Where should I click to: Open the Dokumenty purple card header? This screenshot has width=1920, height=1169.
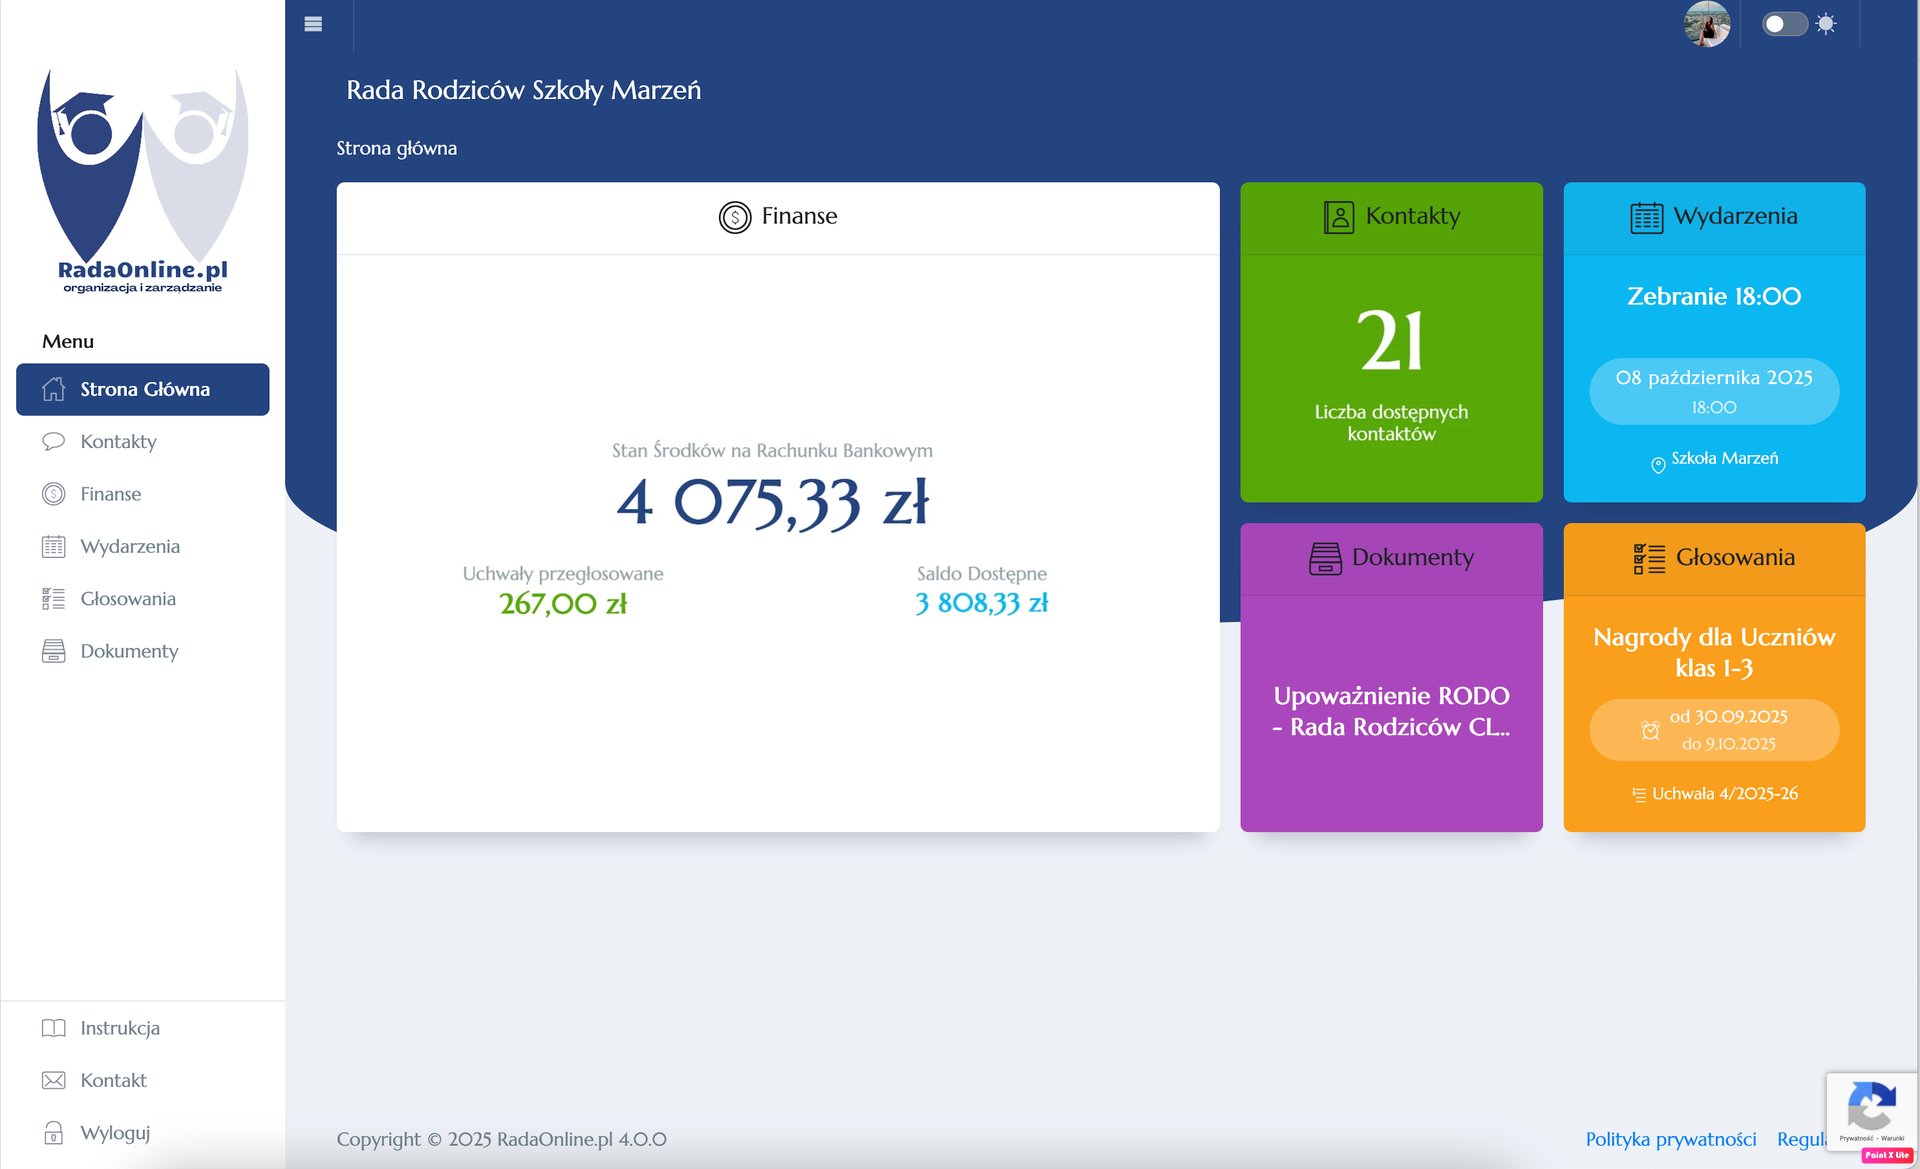1391,558
